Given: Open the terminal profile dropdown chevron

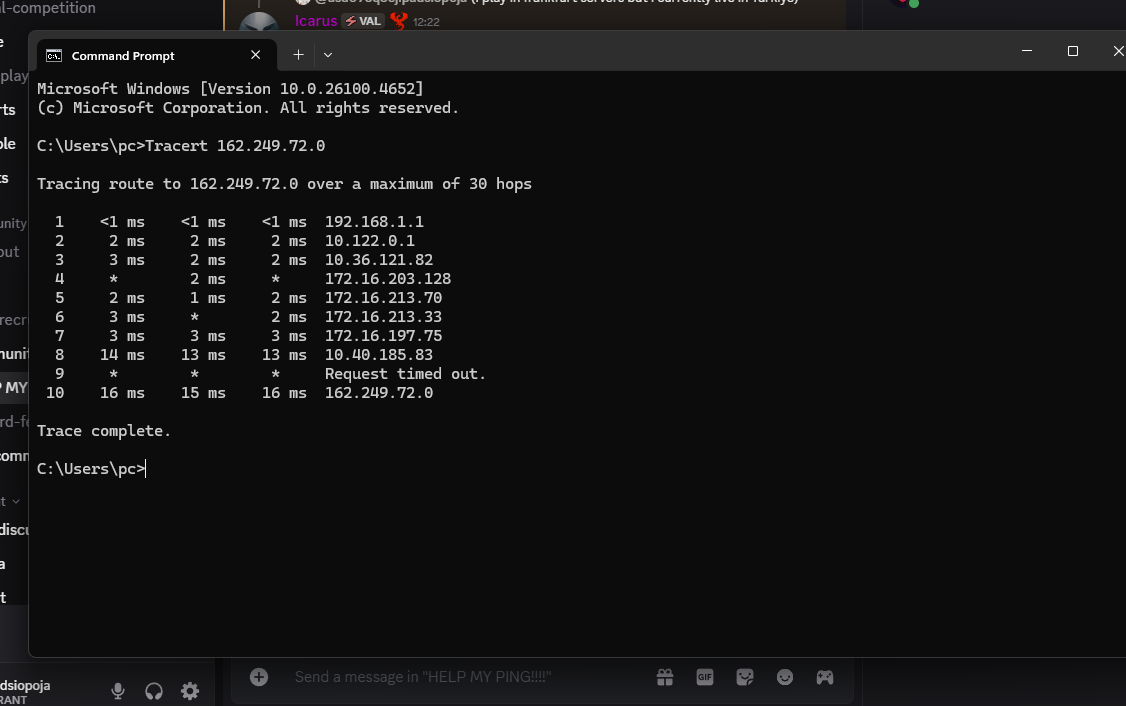Looking at the screenshot, I should [327, 55].
